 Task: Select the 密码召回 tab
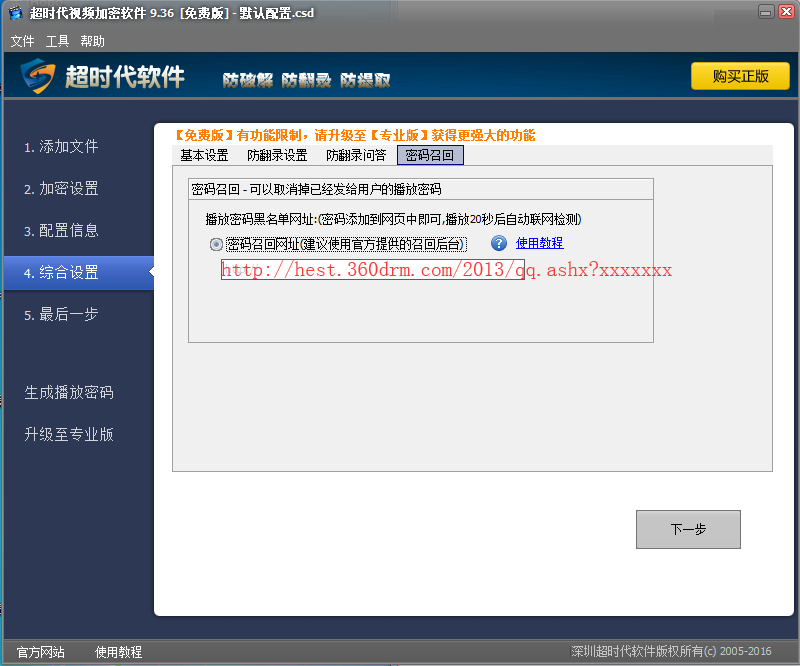430,155
